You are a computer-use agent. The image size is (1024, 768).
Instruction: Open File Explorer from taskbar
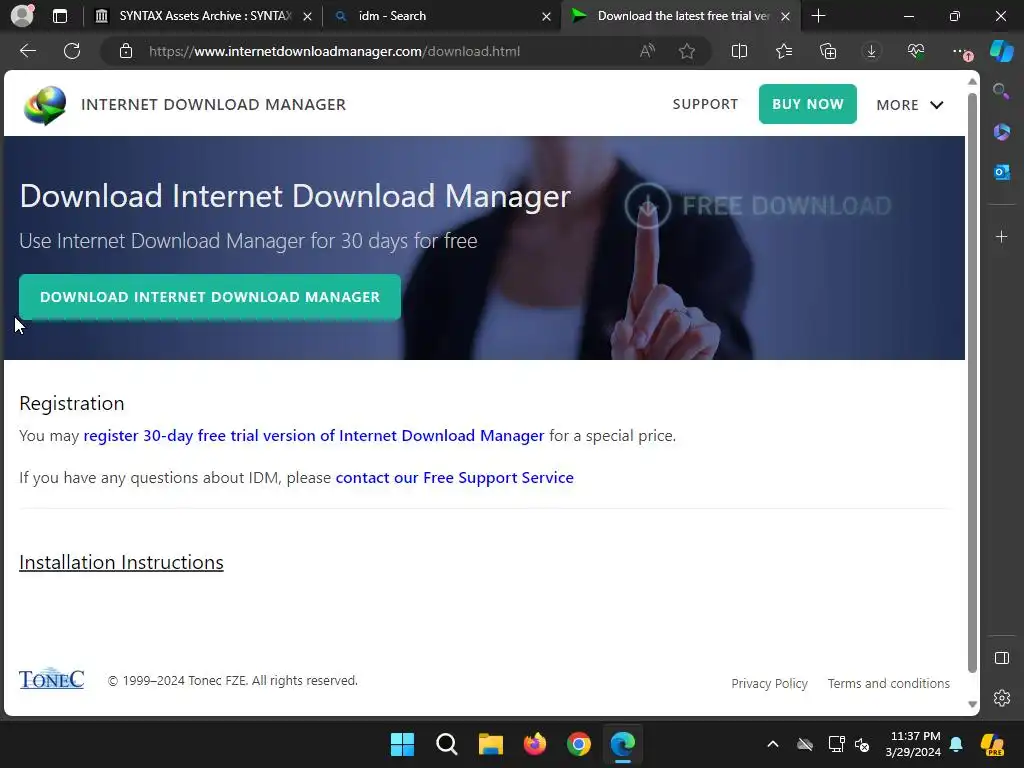pyautogui.click(x=490, y=744)
